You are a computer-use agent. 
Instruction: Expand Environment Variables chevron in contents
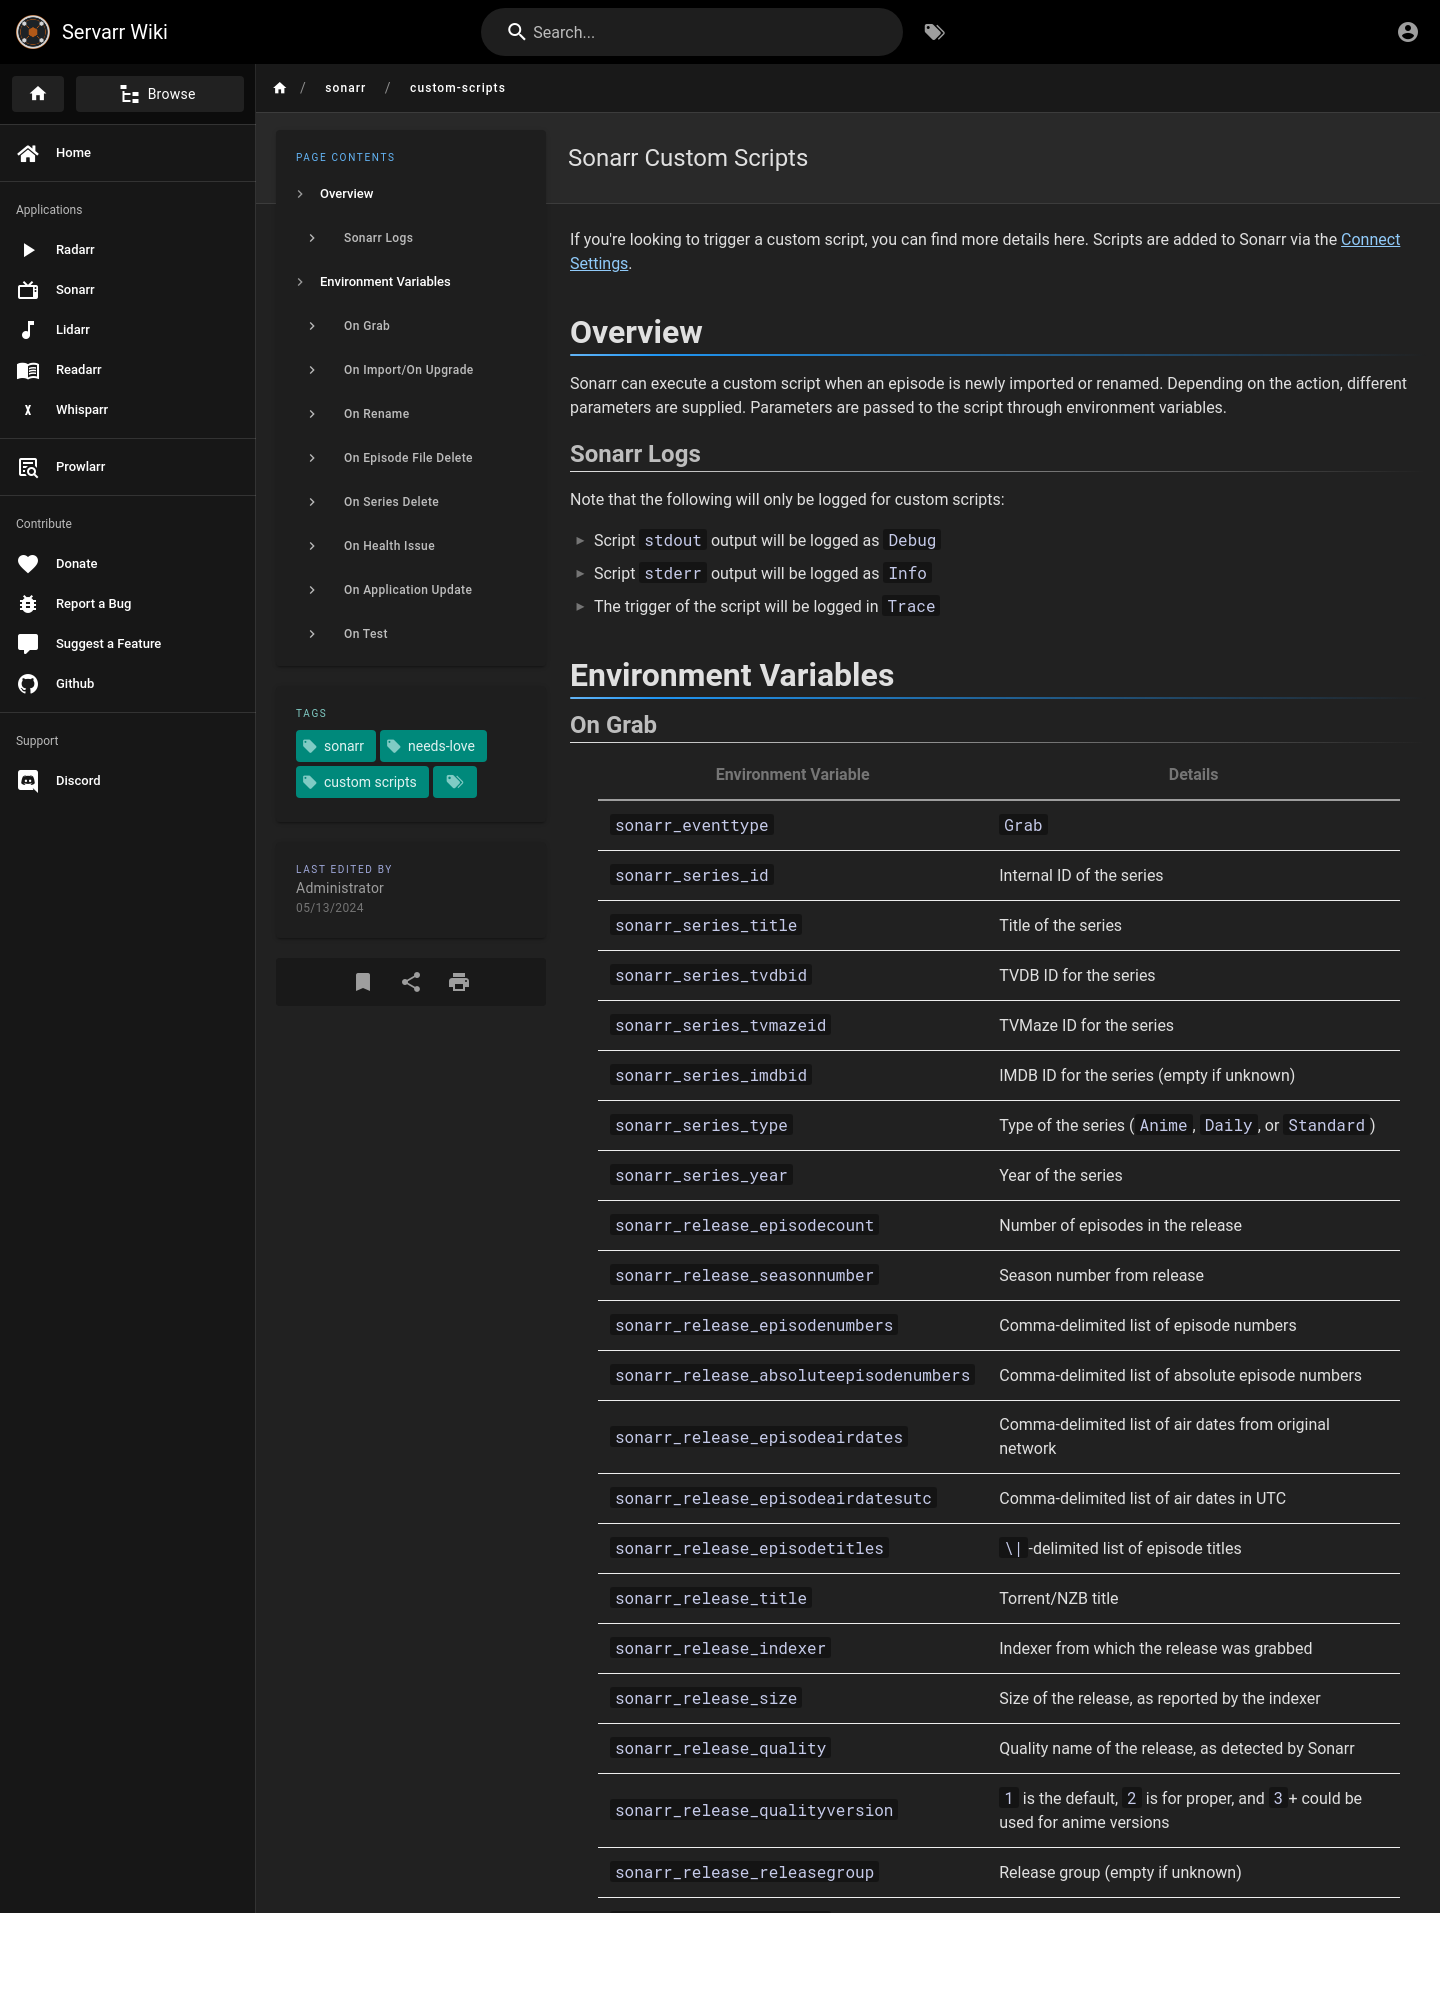[300, 282]
